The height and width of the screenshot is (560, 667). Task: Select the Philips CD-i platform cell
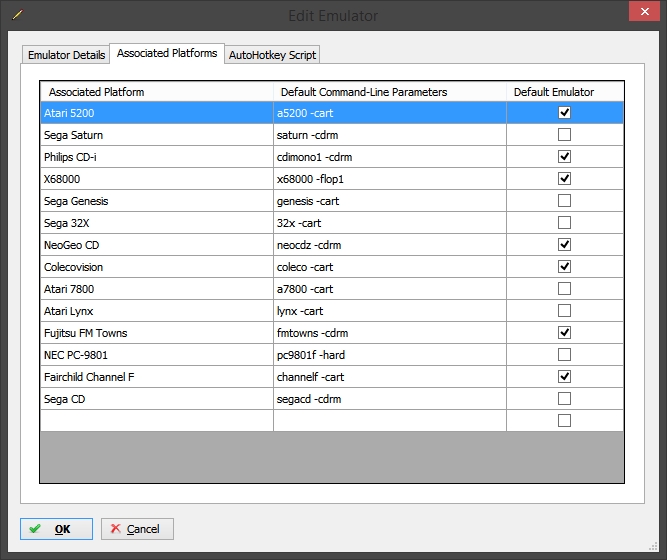(x=157, y=157)
